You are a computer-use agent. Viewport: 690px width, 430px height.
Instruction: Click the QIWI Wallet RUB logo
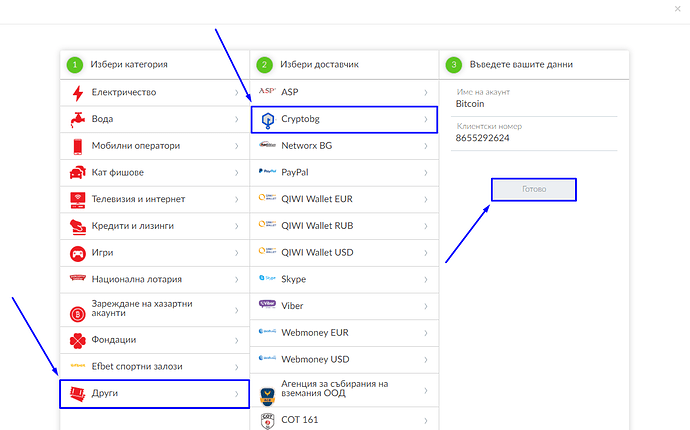[267, 224]
